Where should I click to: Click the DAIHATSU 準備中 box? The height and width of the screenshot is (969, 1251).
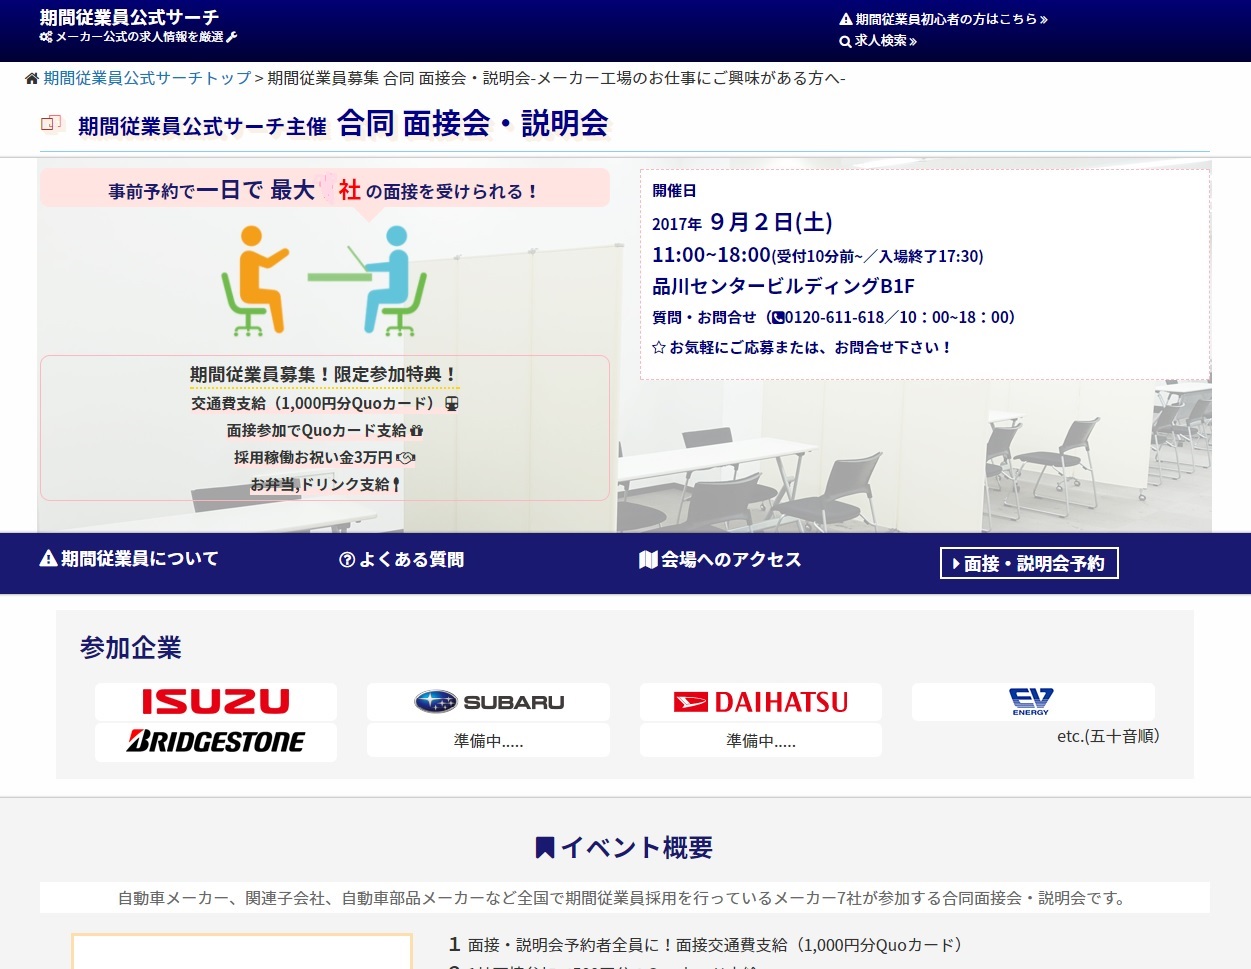pos(760,741)
